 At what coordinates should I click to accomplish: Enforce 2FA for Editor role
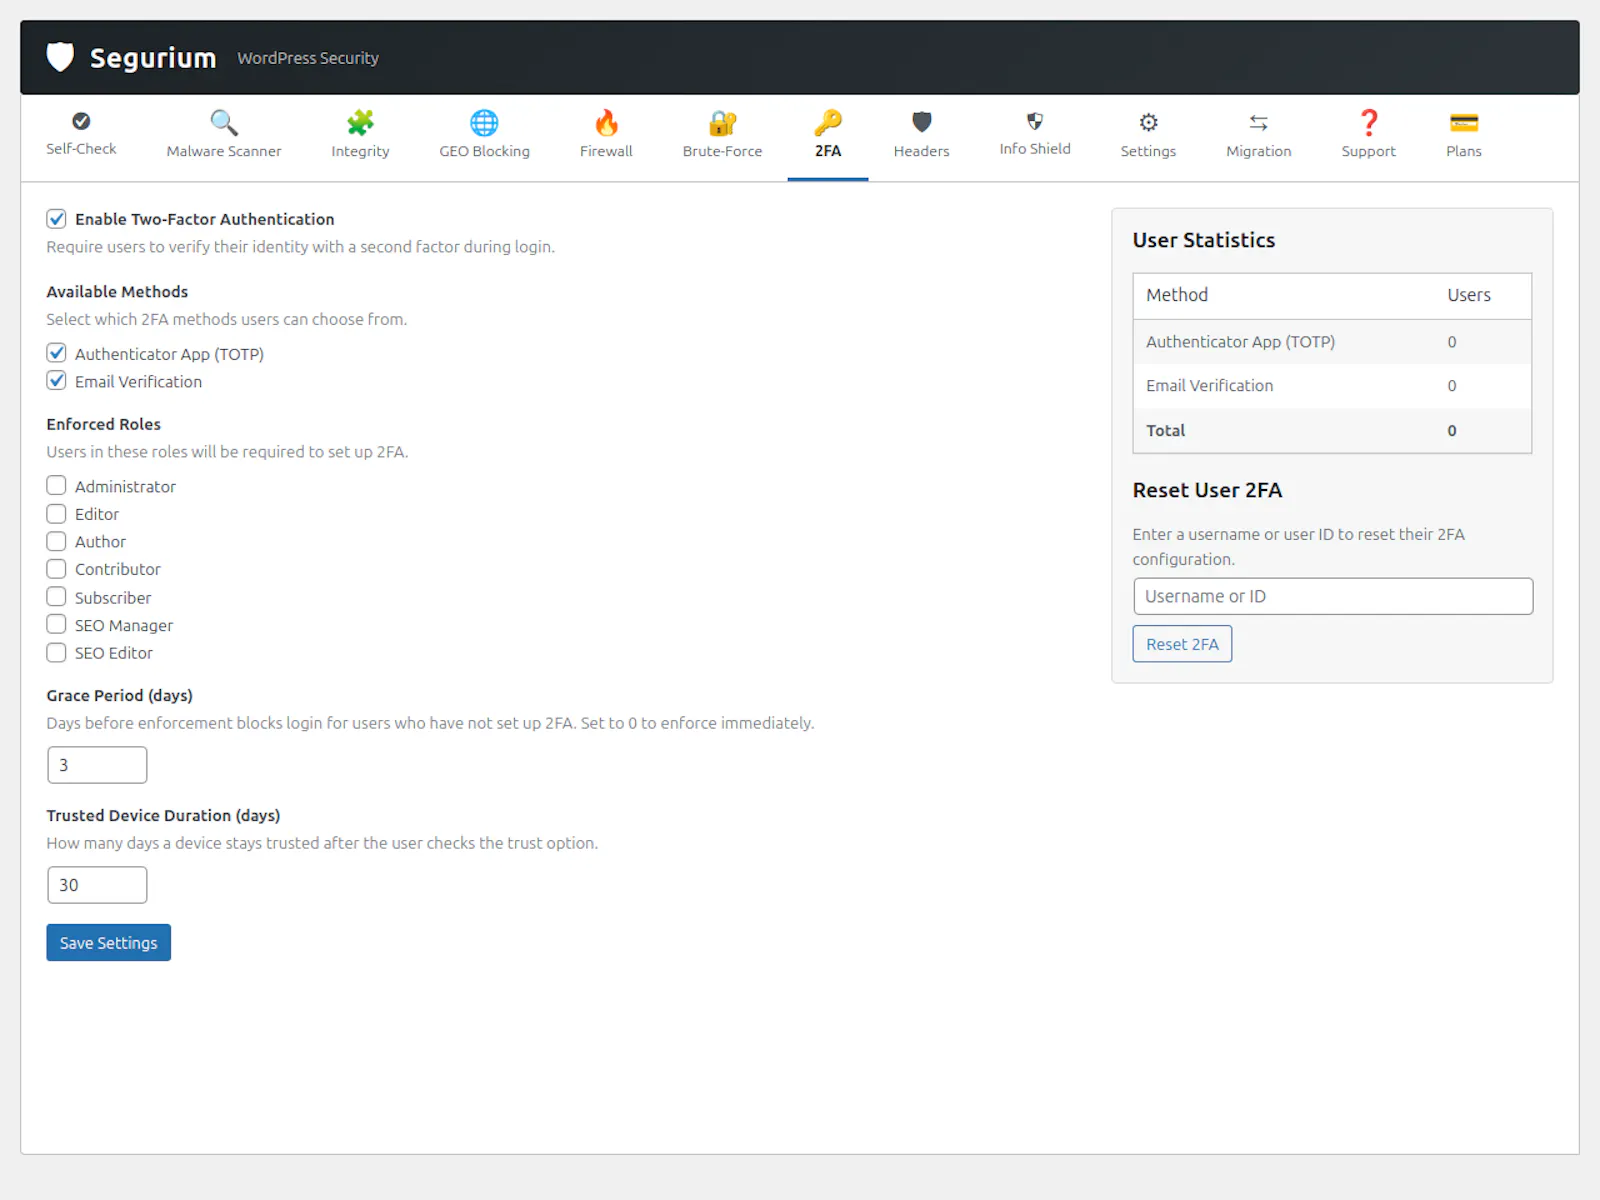pos(57,514)
